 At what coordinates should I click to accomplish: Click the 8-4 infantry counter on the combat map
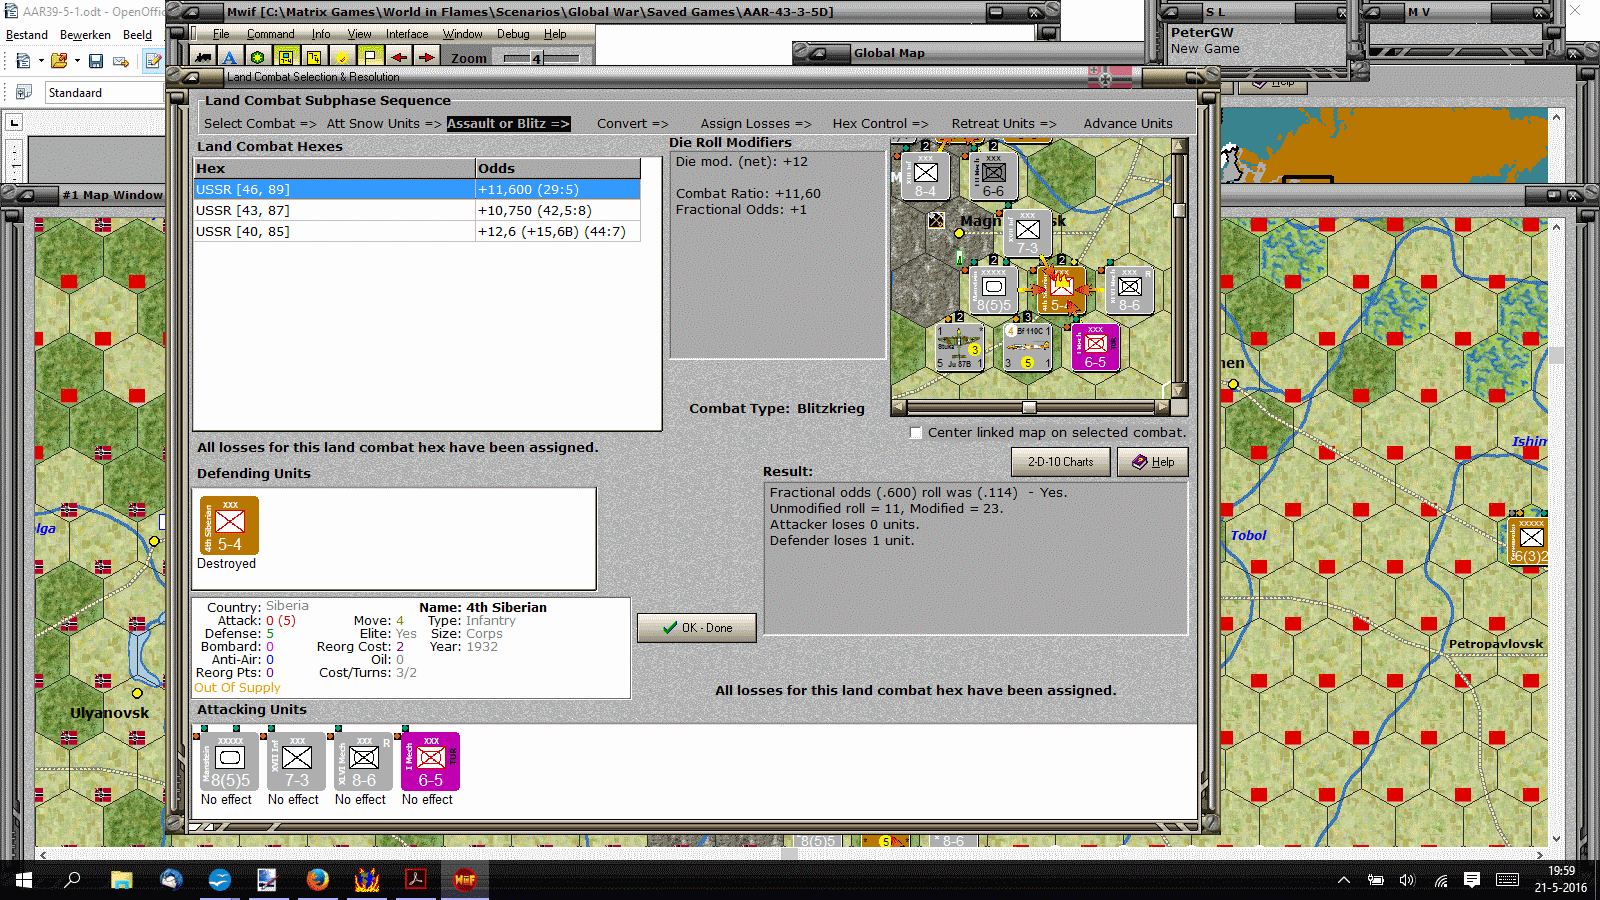926,176
